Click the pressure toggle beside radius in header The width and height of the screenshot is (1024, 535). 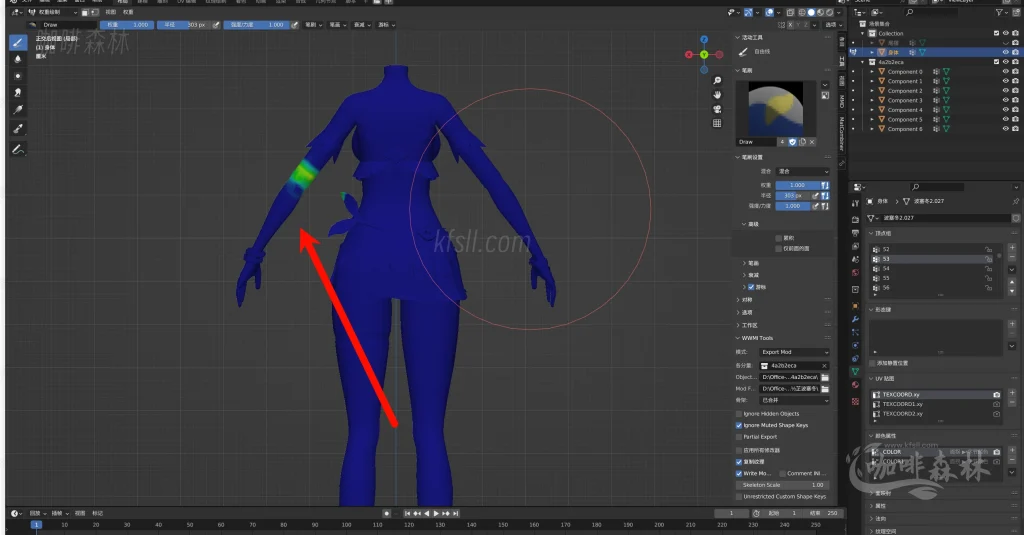pyautogui.click(x=216, y=25)
